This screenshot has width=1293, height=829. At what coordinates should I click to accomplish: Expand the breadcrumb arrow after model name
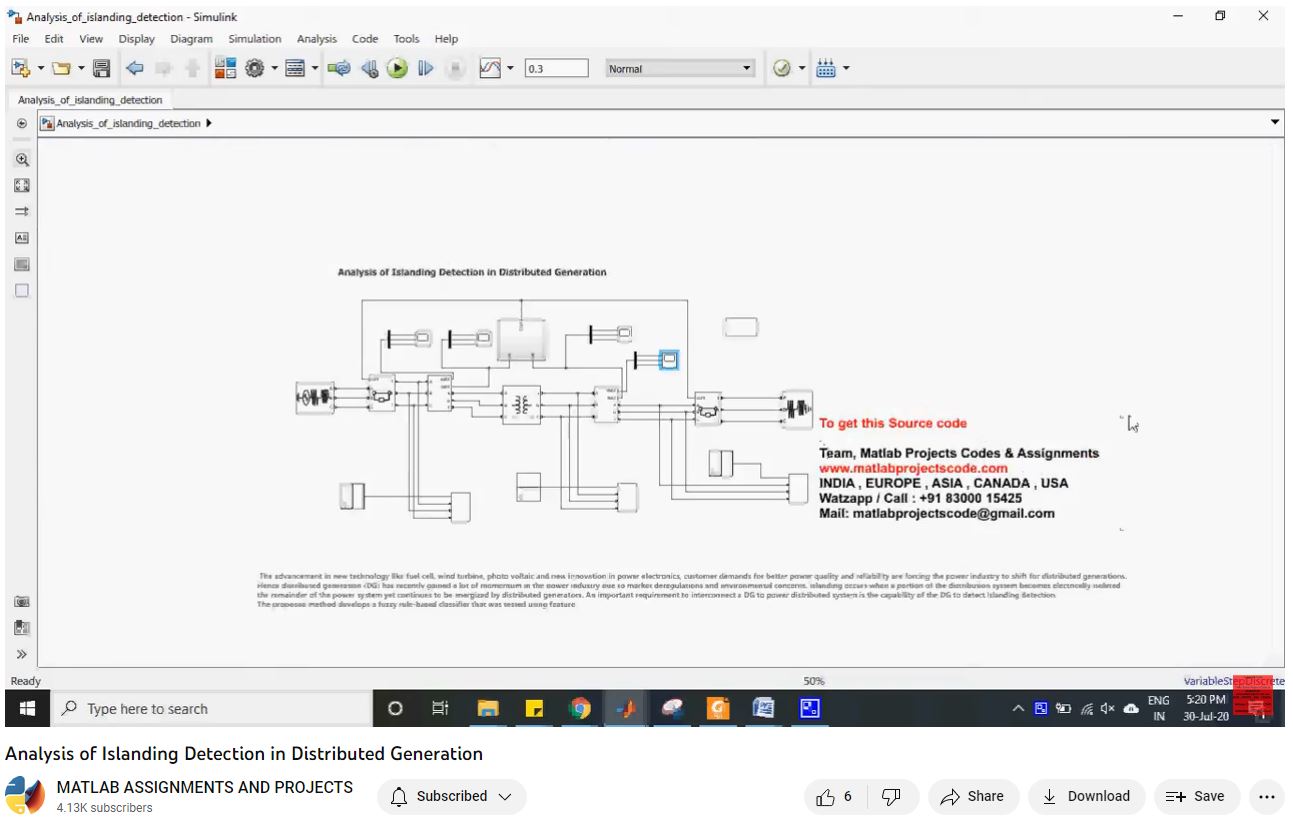point(208,123)
